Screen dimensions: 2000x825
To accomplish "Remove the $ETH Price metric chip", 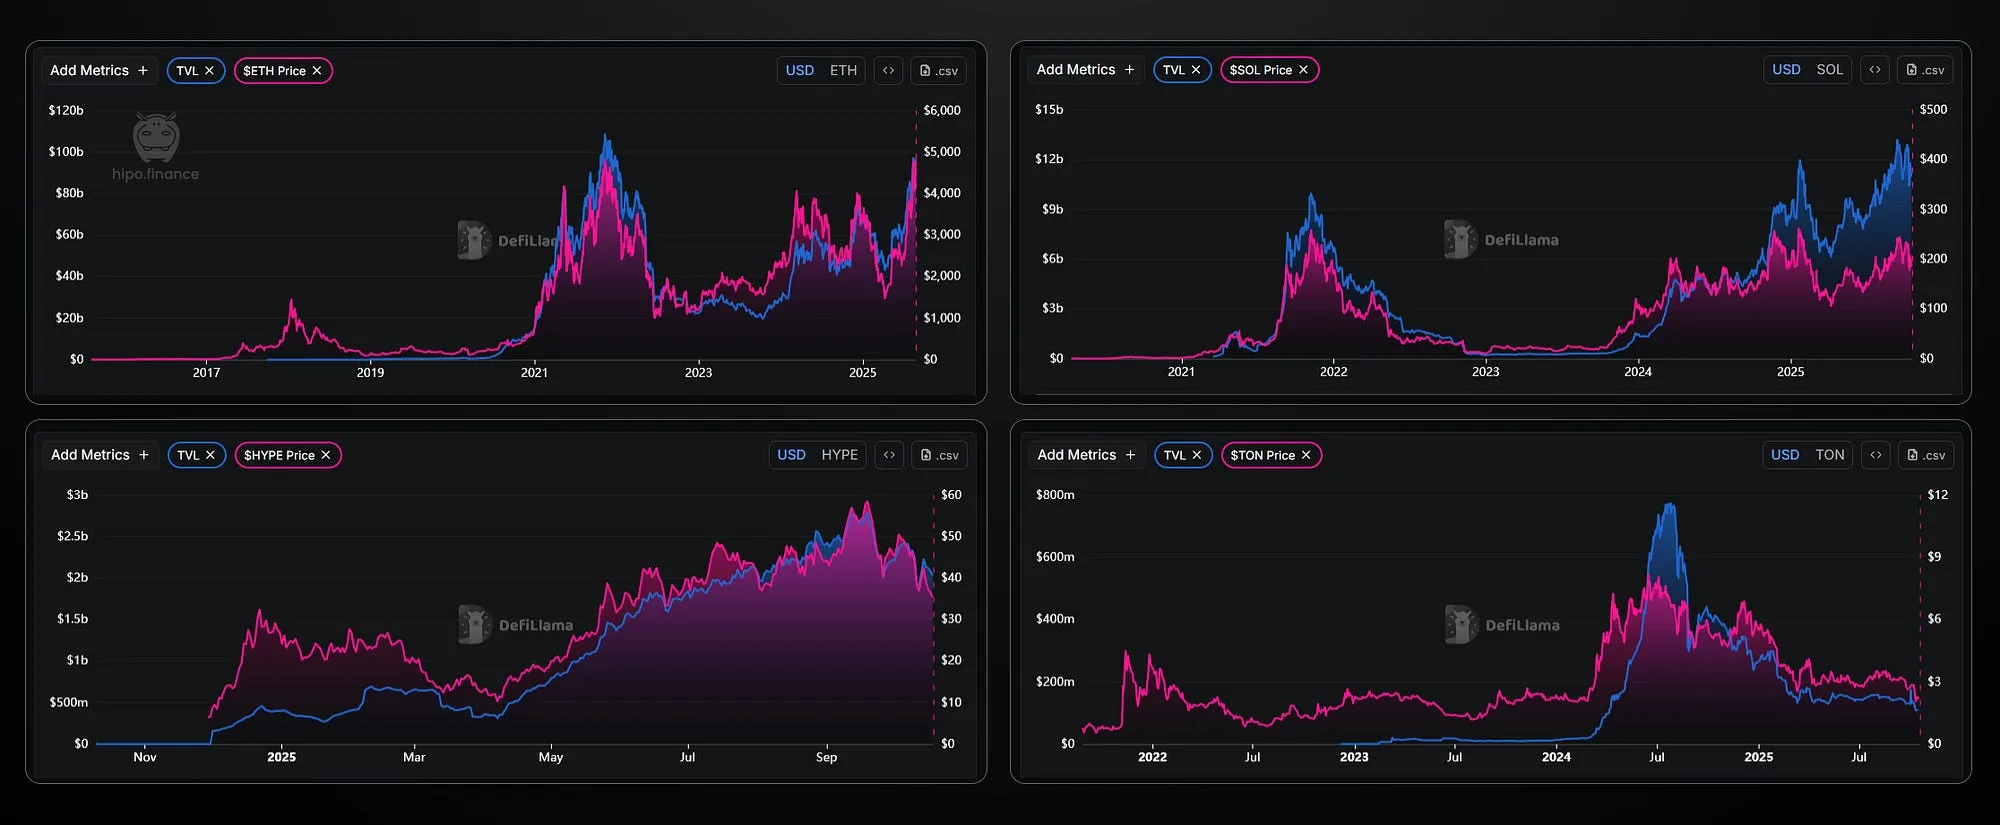I will click(x=317, y=71).
